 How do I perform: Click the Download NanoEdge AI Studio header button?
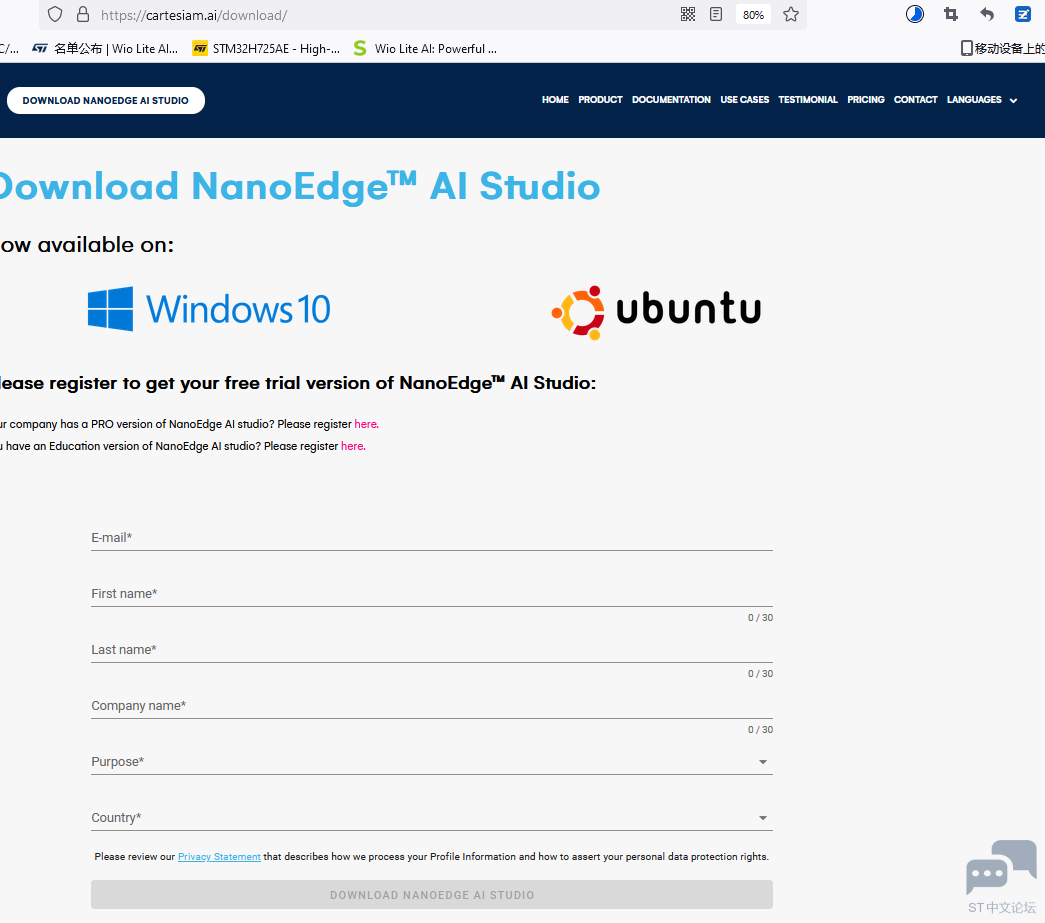pos(105,101)
